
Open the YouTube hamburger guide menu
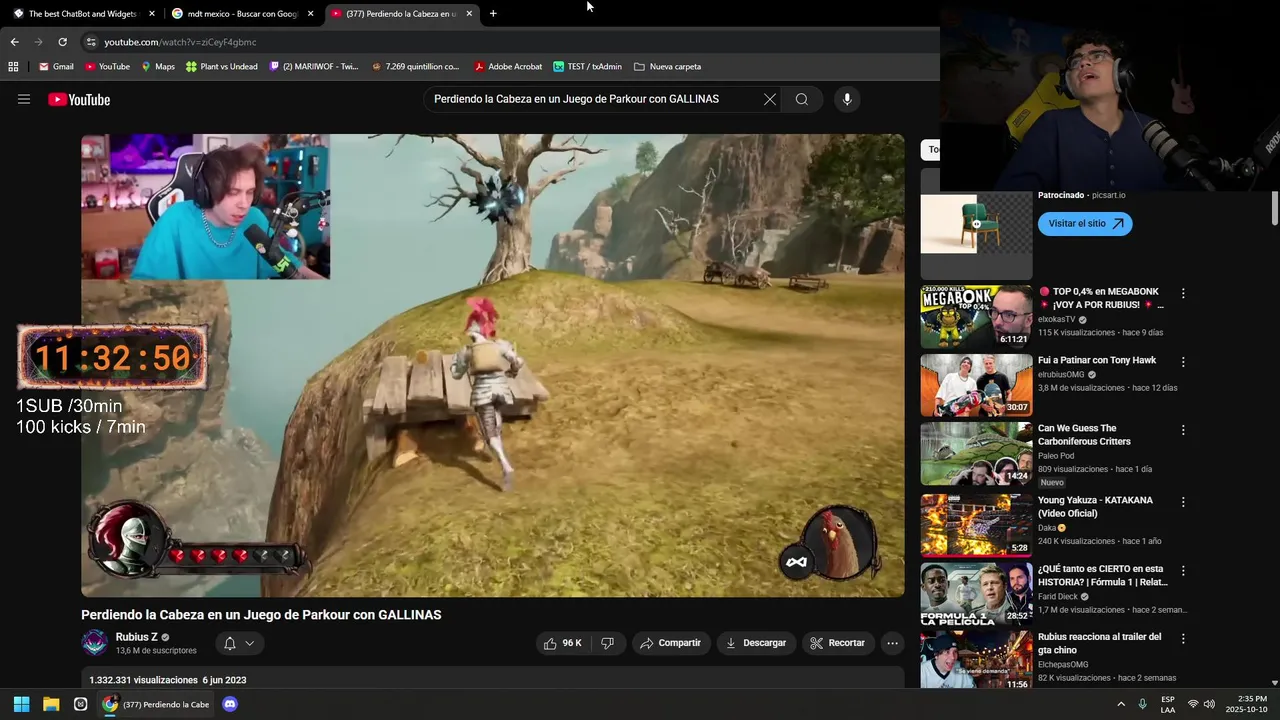click(x=24, y=99)
